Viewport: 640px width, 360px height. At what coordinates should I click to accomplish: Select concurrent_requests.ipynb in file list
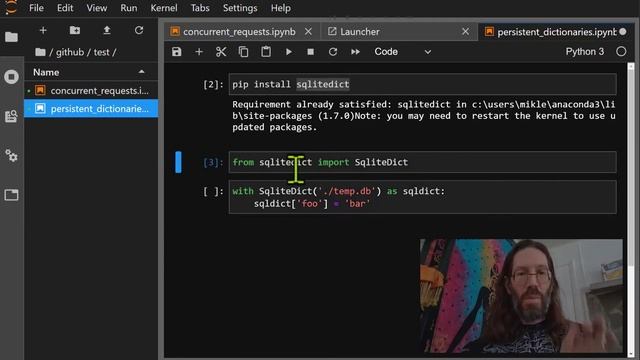pyautogui.click(x=91, y=91)
